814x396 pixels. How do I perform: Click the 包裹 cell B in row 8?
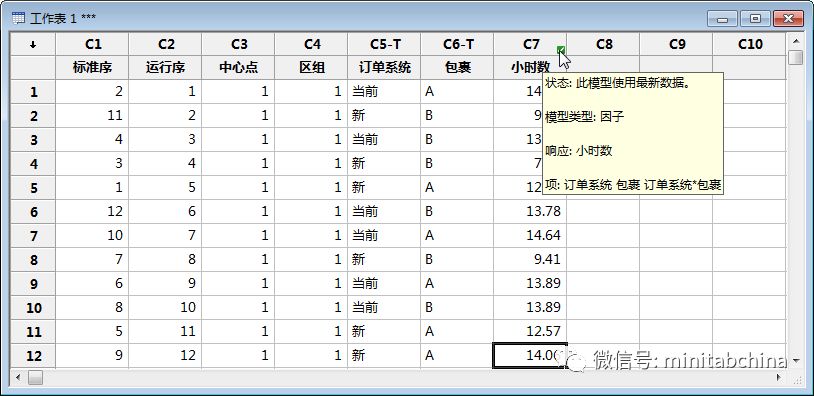coord(458,260)
